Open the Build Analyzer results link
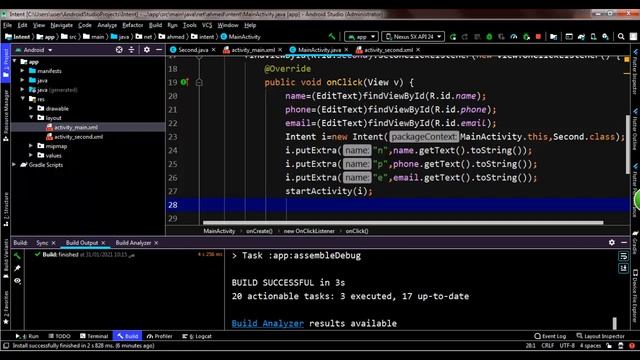The height and width of the screenshot is (360, 640). tap(268, 324)
